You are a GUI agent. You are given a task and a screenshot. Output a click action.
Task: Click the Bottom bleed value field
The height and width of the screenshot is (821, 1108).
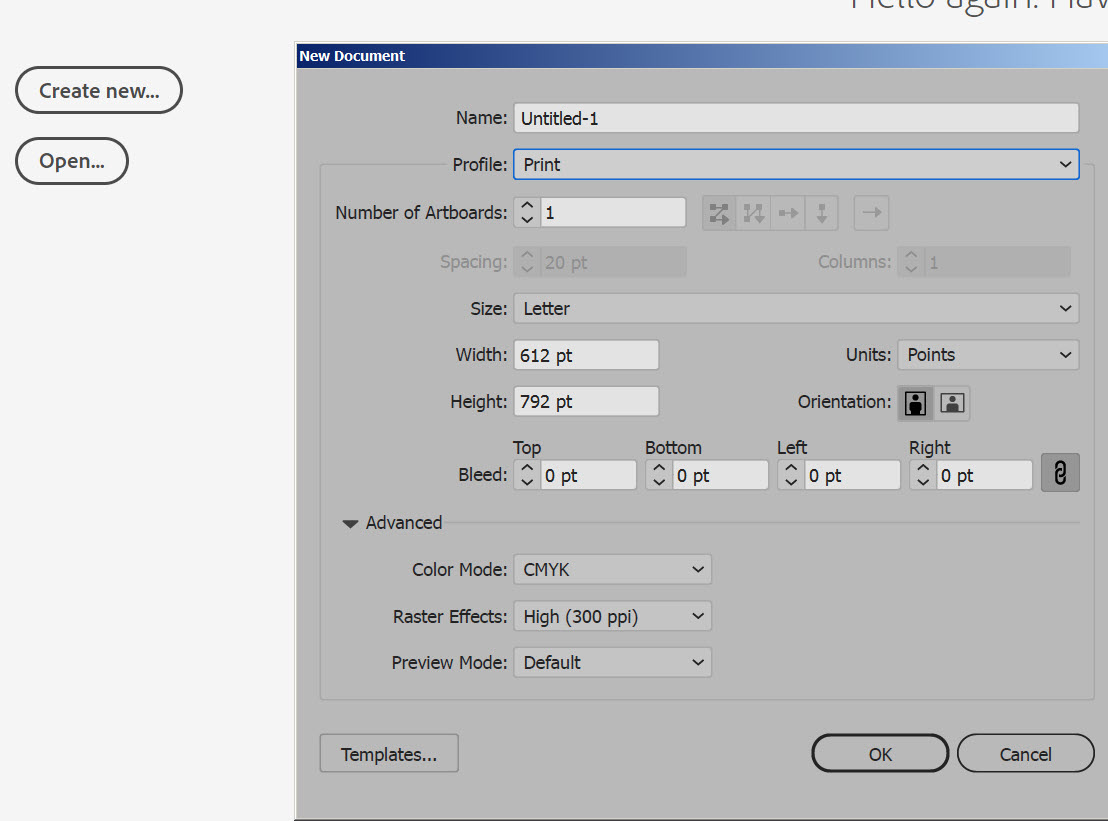click(x=720, y=475)
